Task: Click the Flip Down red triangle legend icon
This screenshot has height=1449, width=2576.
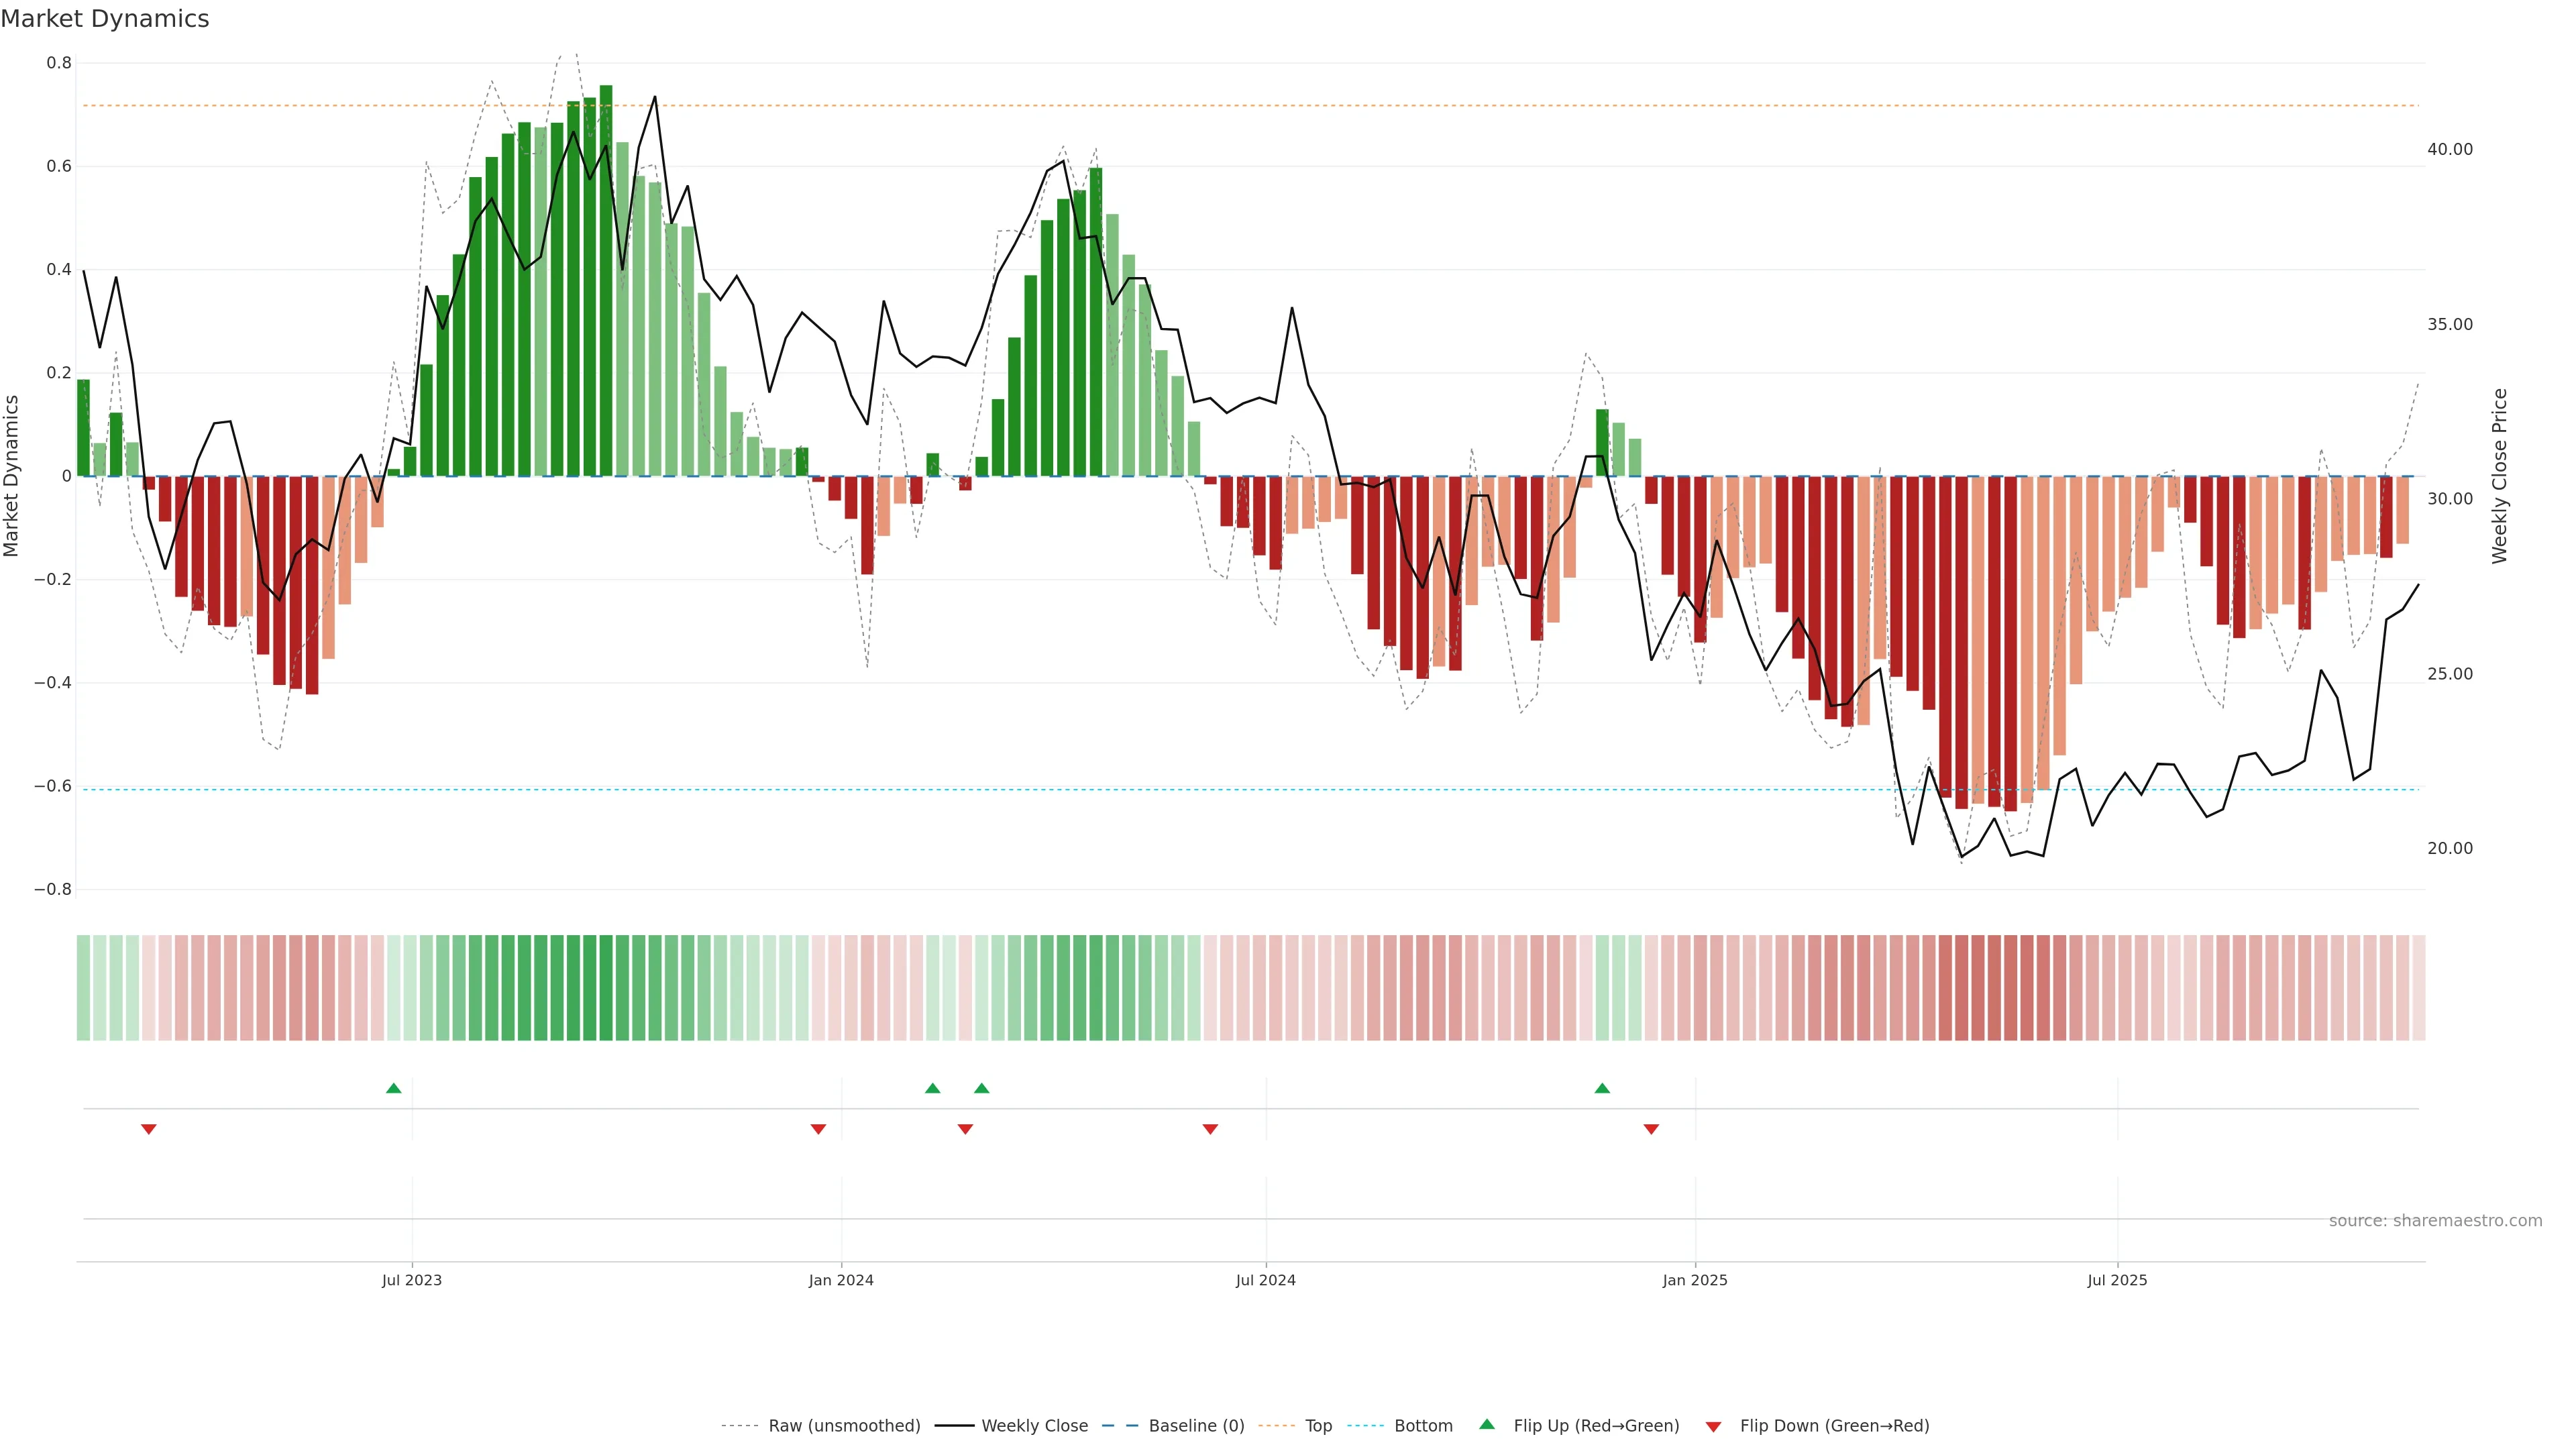Action: tap(1713, 1426)
